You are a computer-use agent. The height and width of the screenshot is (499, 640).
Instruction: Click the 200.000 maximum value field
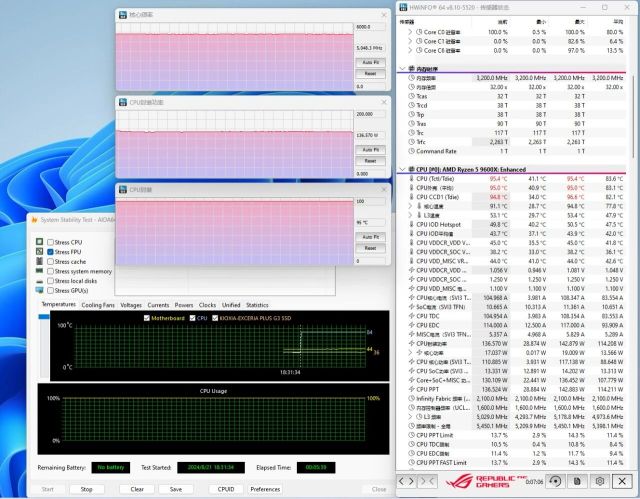point(370,114)
